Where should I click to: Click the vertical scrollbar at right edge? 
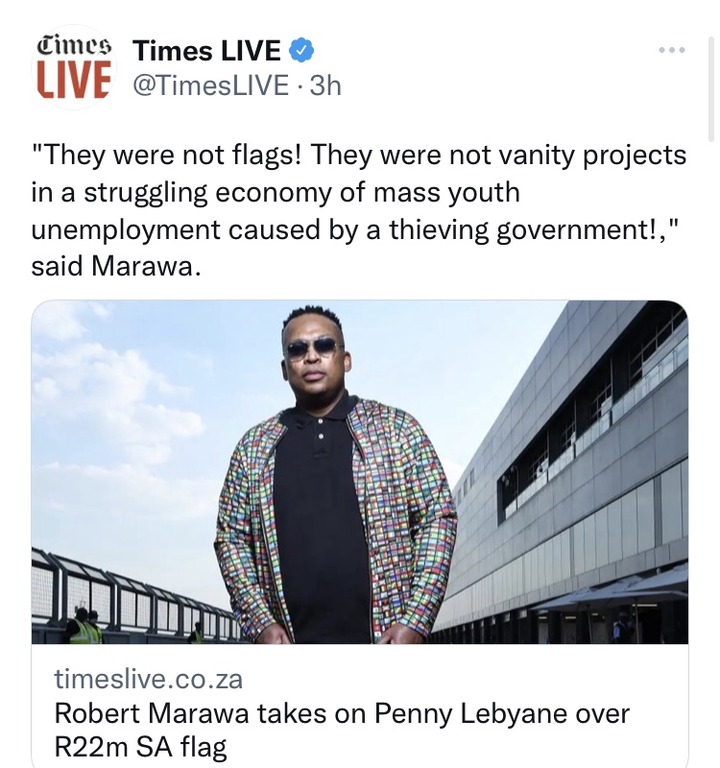(711, 89)
